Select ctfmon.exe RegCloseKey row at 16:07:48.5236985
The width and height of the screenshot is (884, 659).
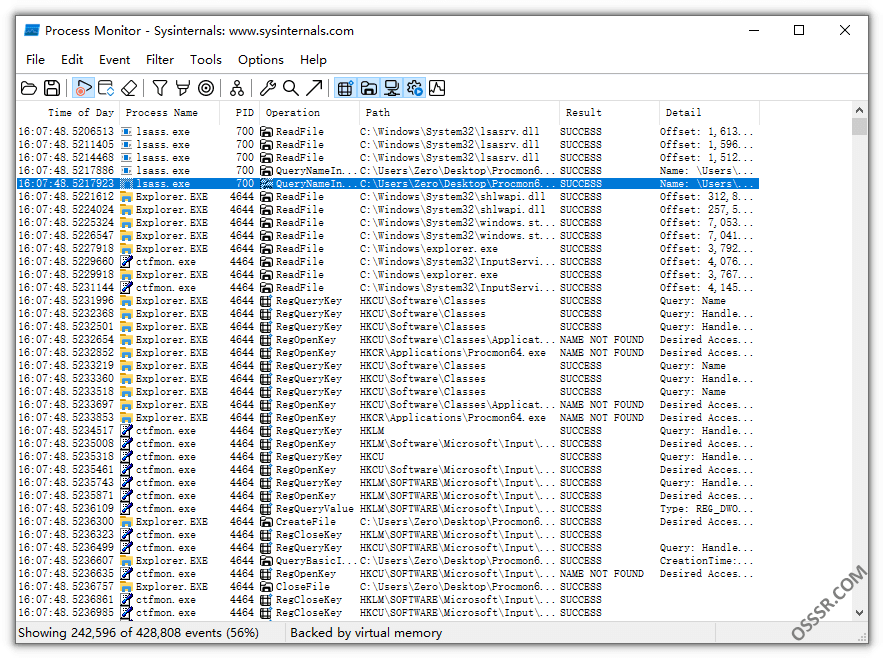click(388, 613)
